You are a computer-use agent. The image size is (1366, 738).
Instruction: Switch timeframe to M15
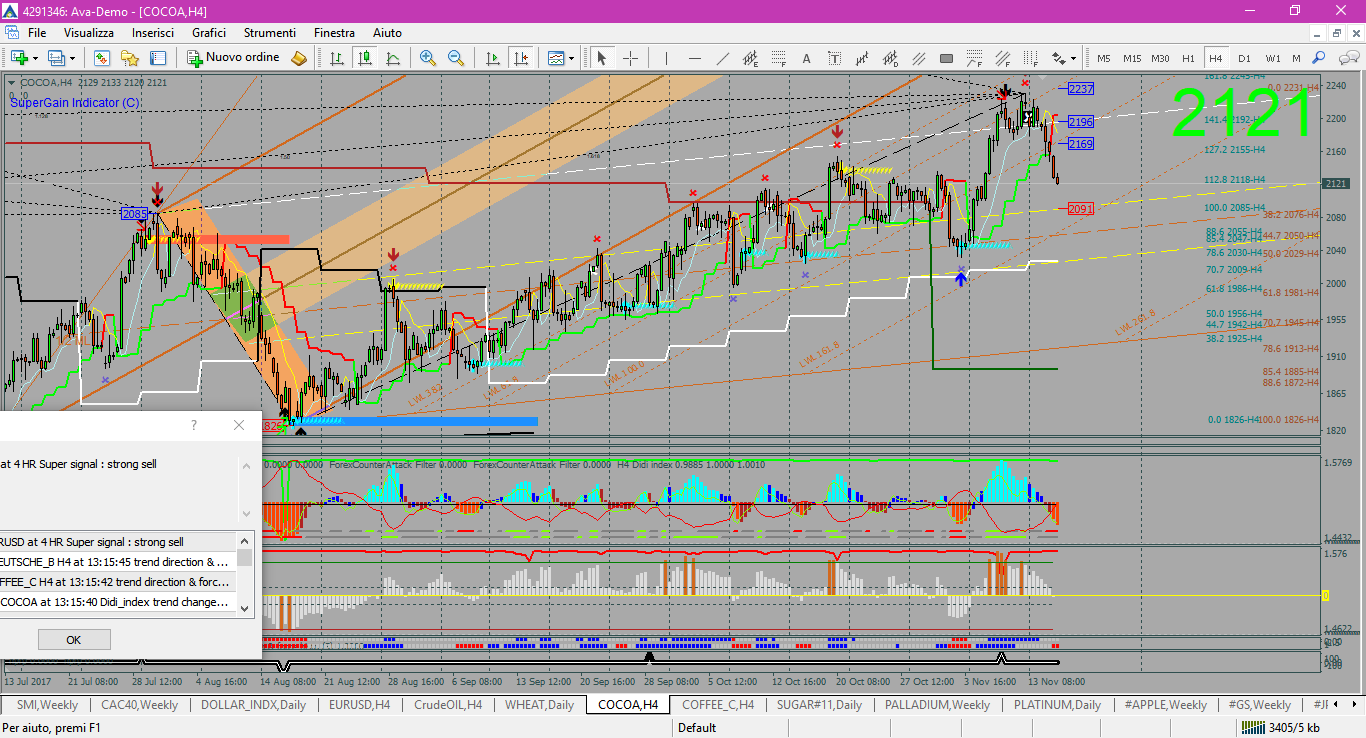click(x=1132, y=58)
